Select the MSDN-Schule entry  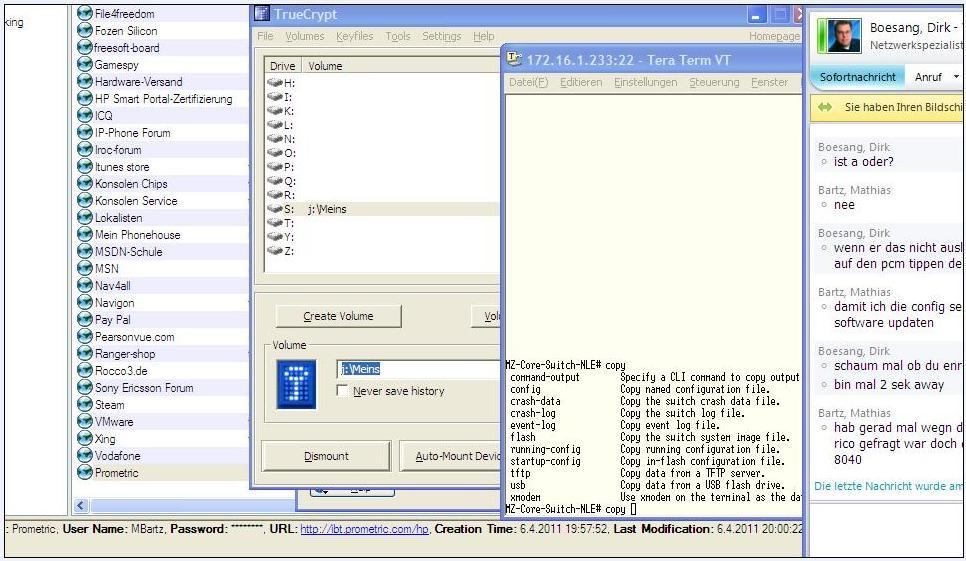[129, 252]
